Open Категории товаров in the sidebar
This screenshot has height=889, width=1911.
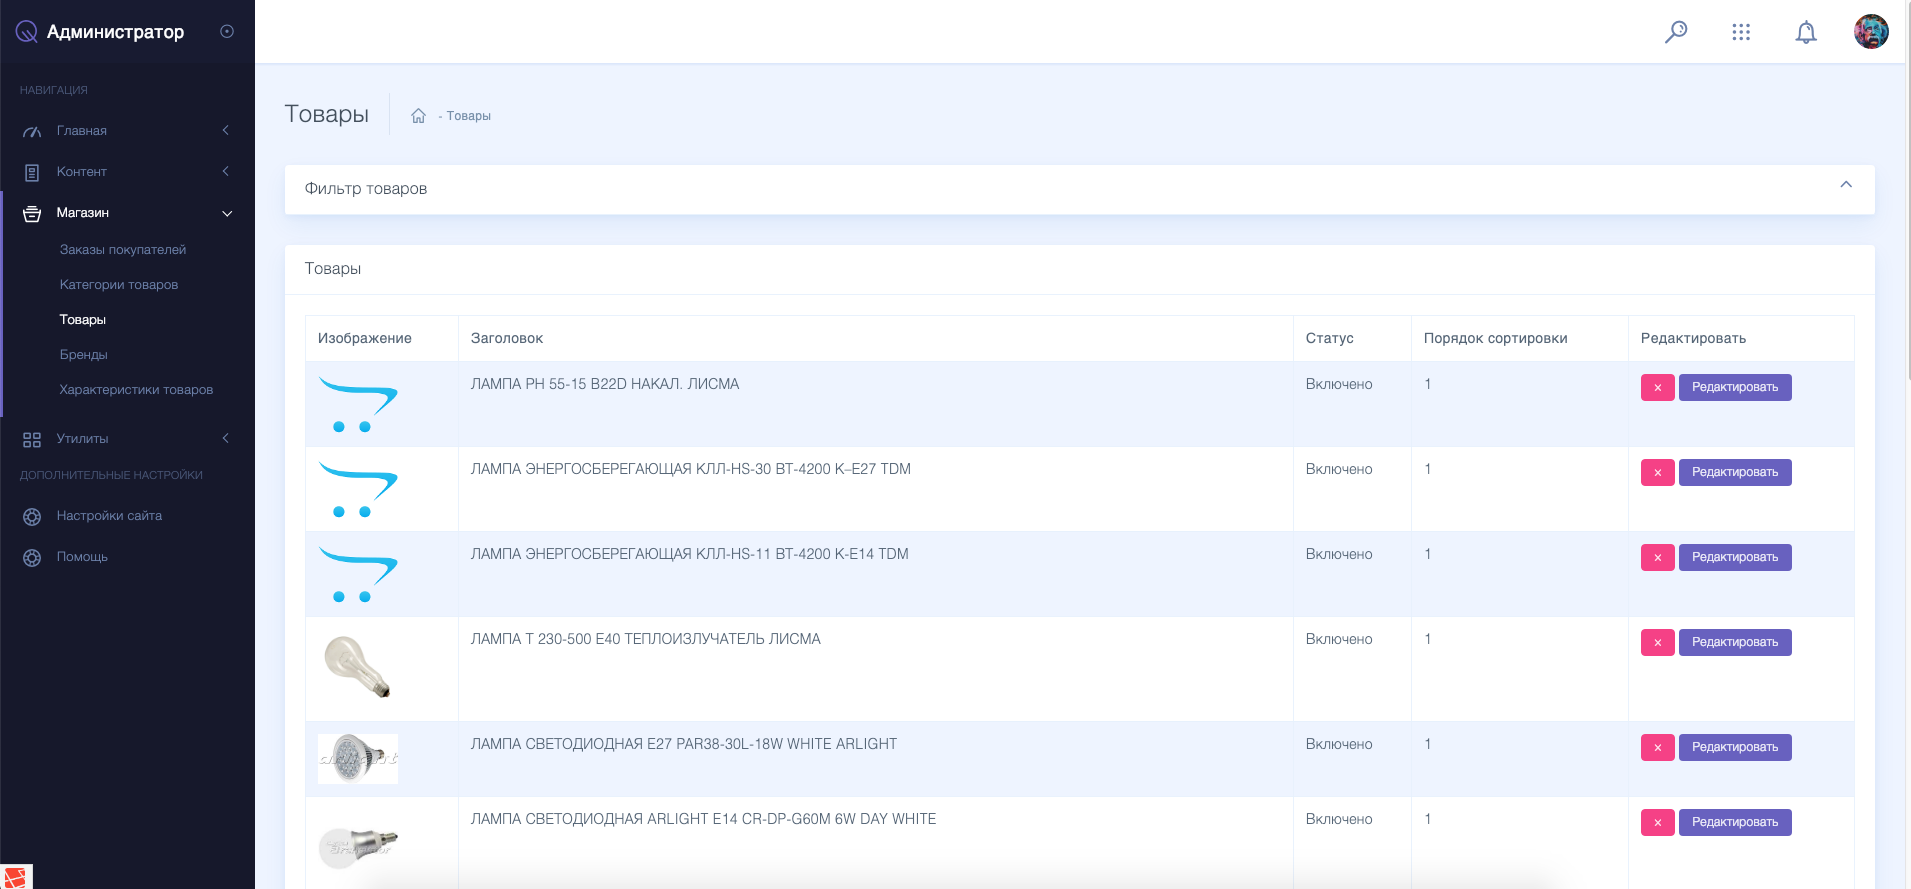click(x=119, y=285)
